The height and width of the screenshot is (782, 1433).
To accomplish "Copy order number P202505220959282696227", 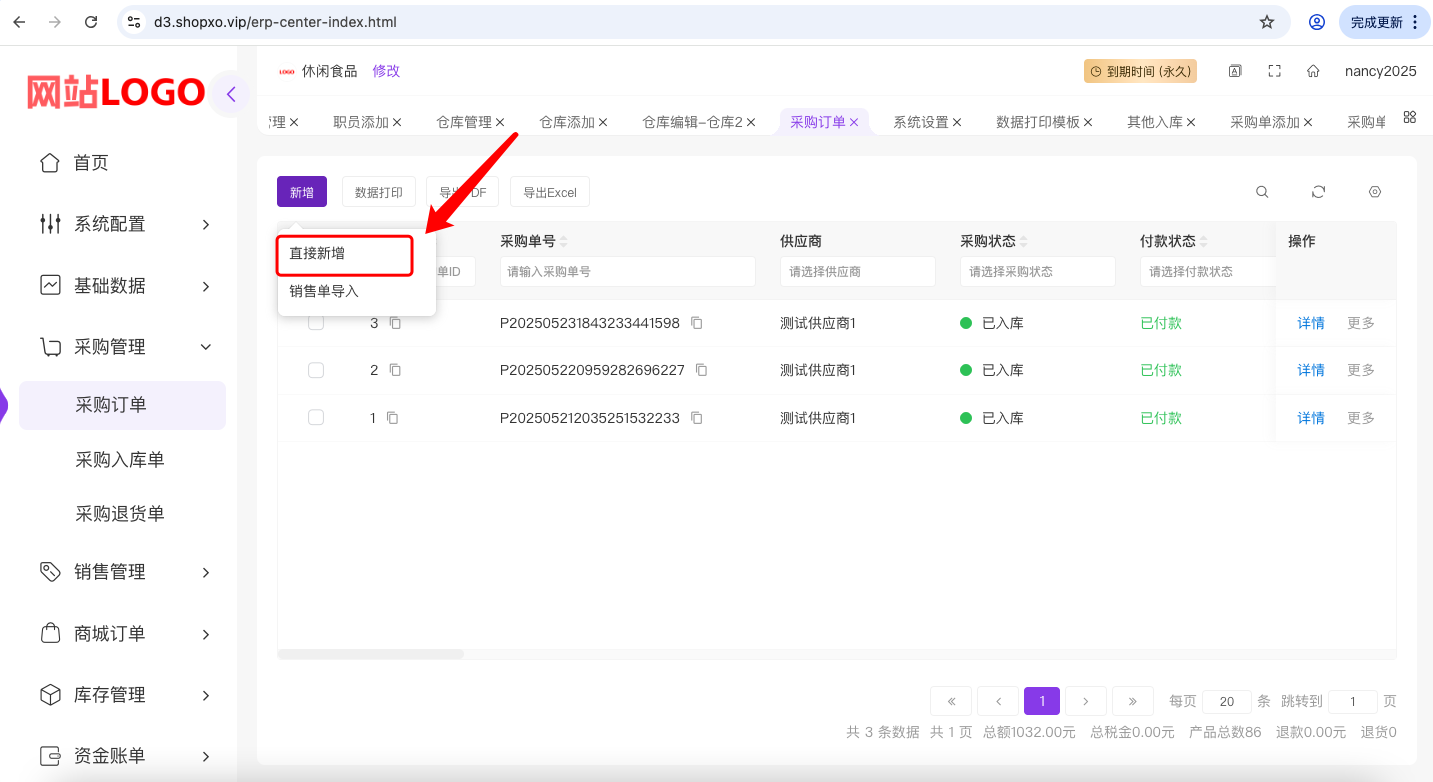I will [x=701, y=370].
